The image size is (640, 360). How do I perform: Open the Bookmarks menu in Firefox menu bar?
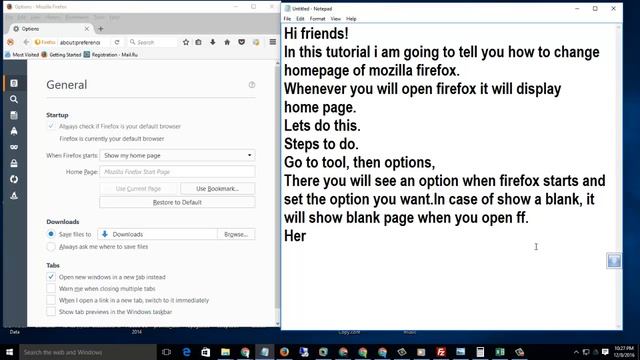coord(77,18)
